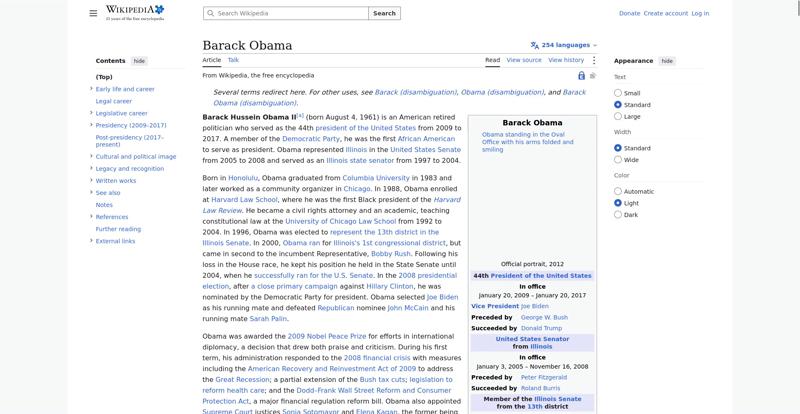Open Democratic Party link

click(x=311, y=139)
